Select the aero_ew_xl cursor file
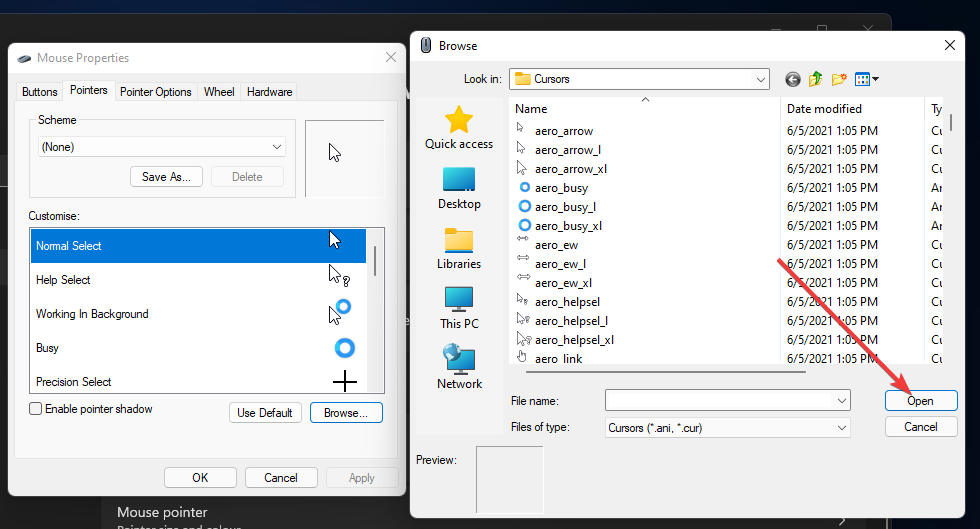The image size is (980, 529). click(563, 283)
